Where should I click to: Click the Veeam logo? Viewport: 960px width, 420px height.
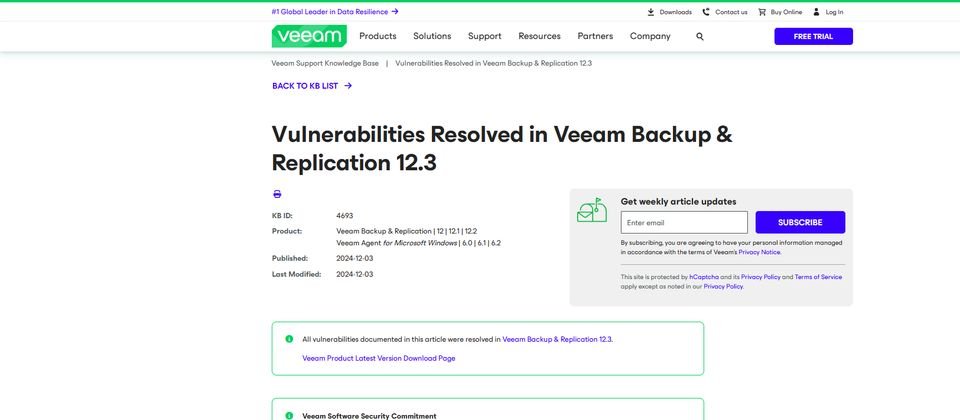tap(309, 36)
